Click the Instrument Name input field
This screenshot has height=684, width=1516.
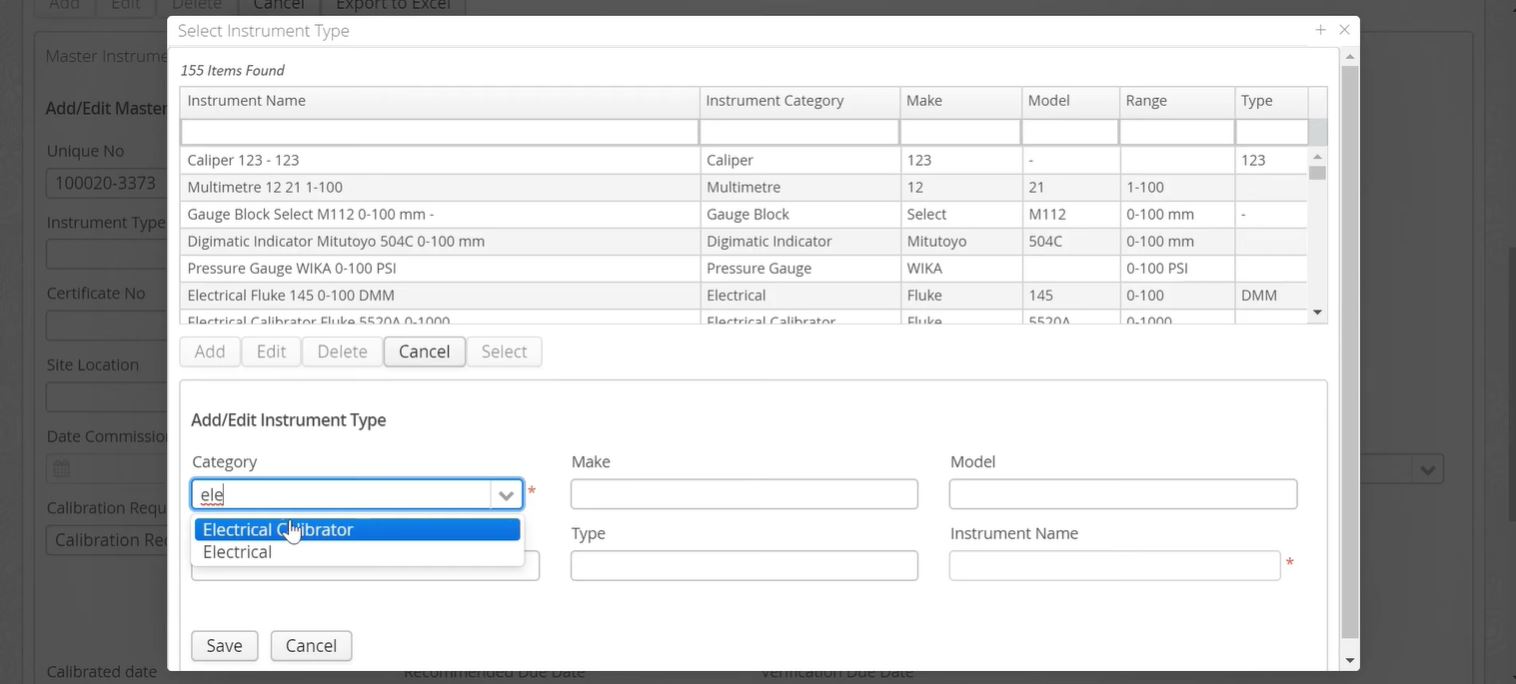(x=1114, y=566)
